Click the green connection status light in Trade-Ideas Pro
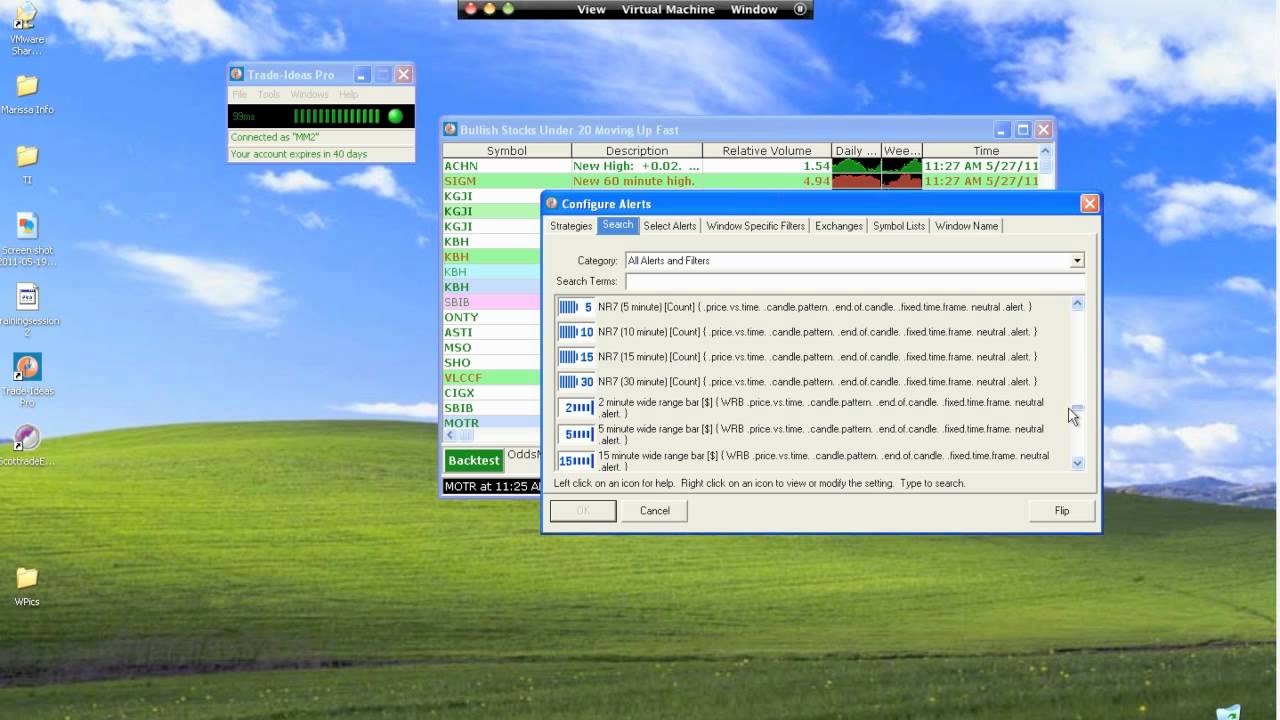The height and width of the screenshot is (720, 1280). point(395,116)
